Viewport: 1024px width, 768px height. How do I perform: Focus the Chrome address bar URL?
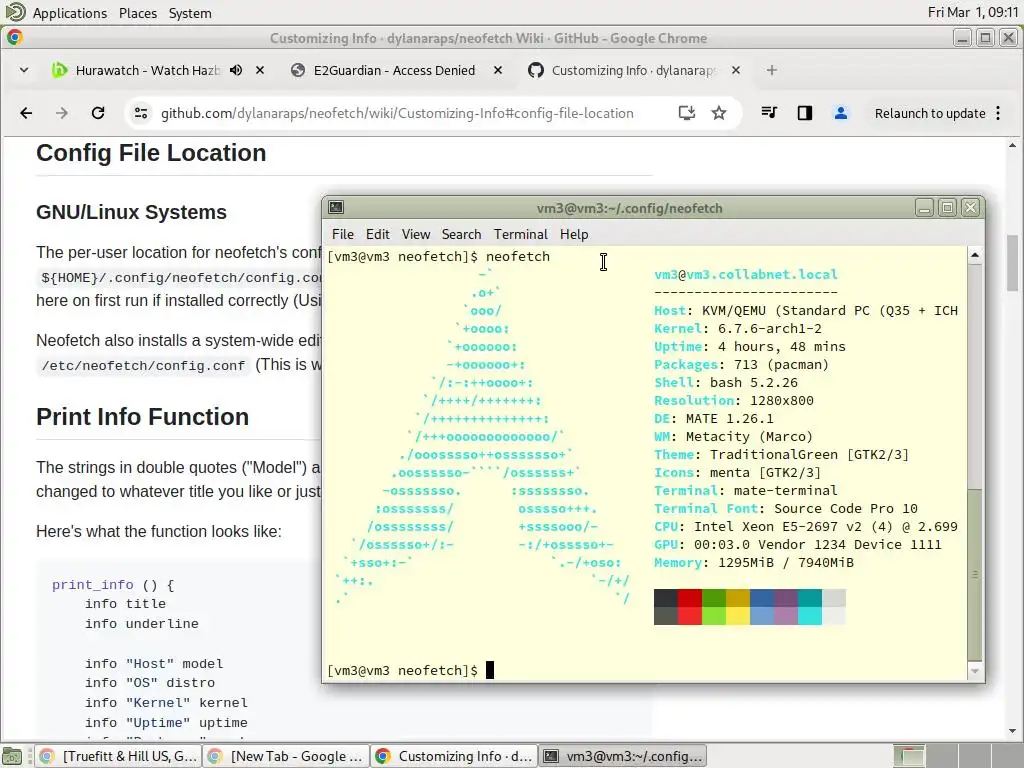click(397, 114)
